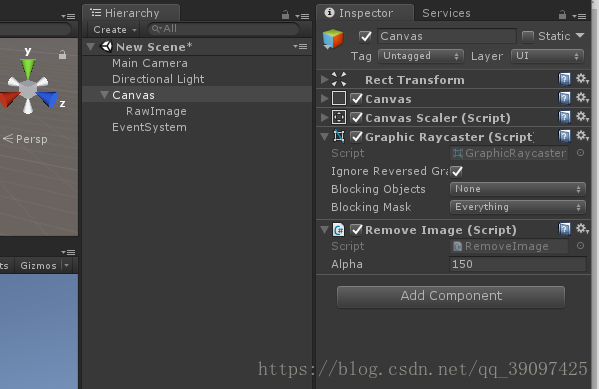
Task: Open the Layer UI dropdown
Action: 547,56
